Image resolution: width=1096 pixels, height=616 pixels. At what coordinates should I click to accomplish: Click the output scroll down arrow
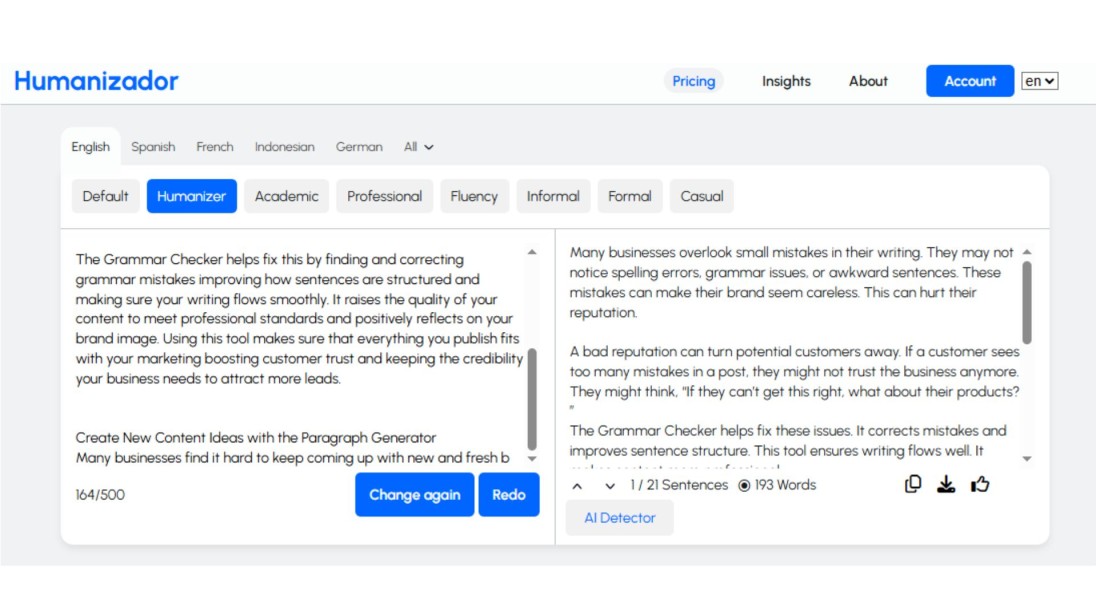click(1027, 459)
